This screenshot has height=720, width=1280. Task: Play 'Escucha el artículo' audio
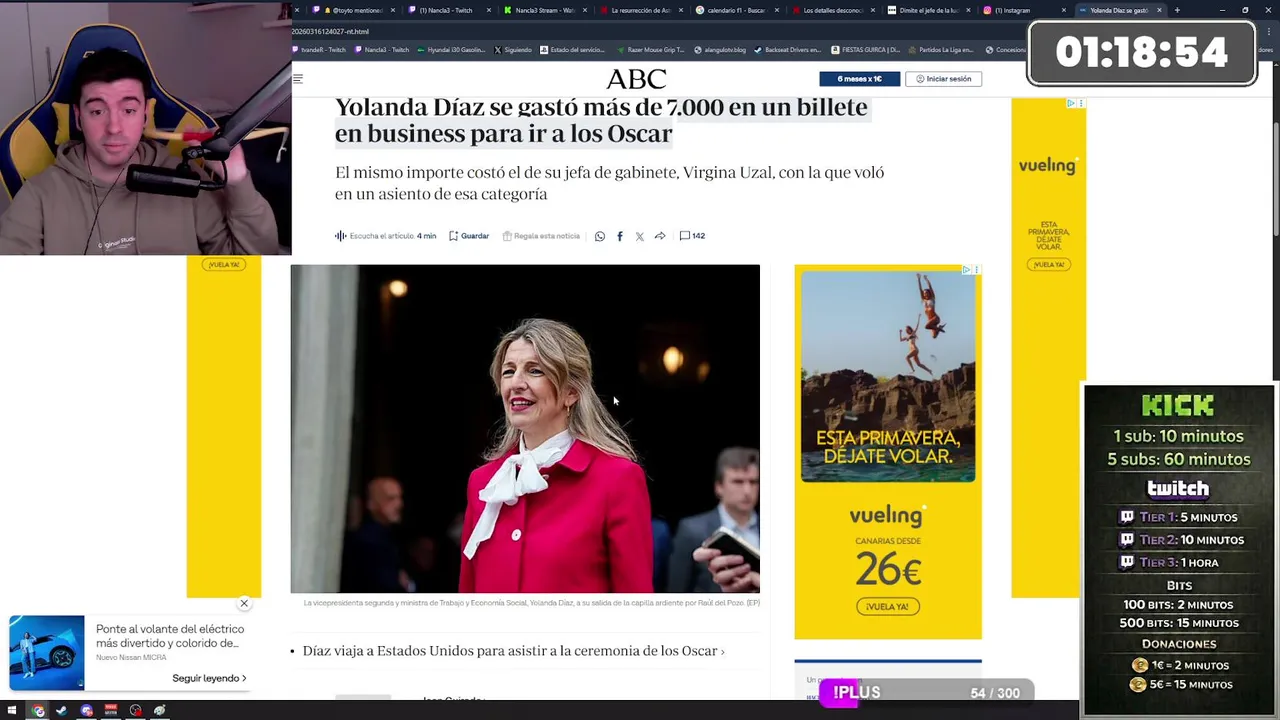[x=385, y=236]
